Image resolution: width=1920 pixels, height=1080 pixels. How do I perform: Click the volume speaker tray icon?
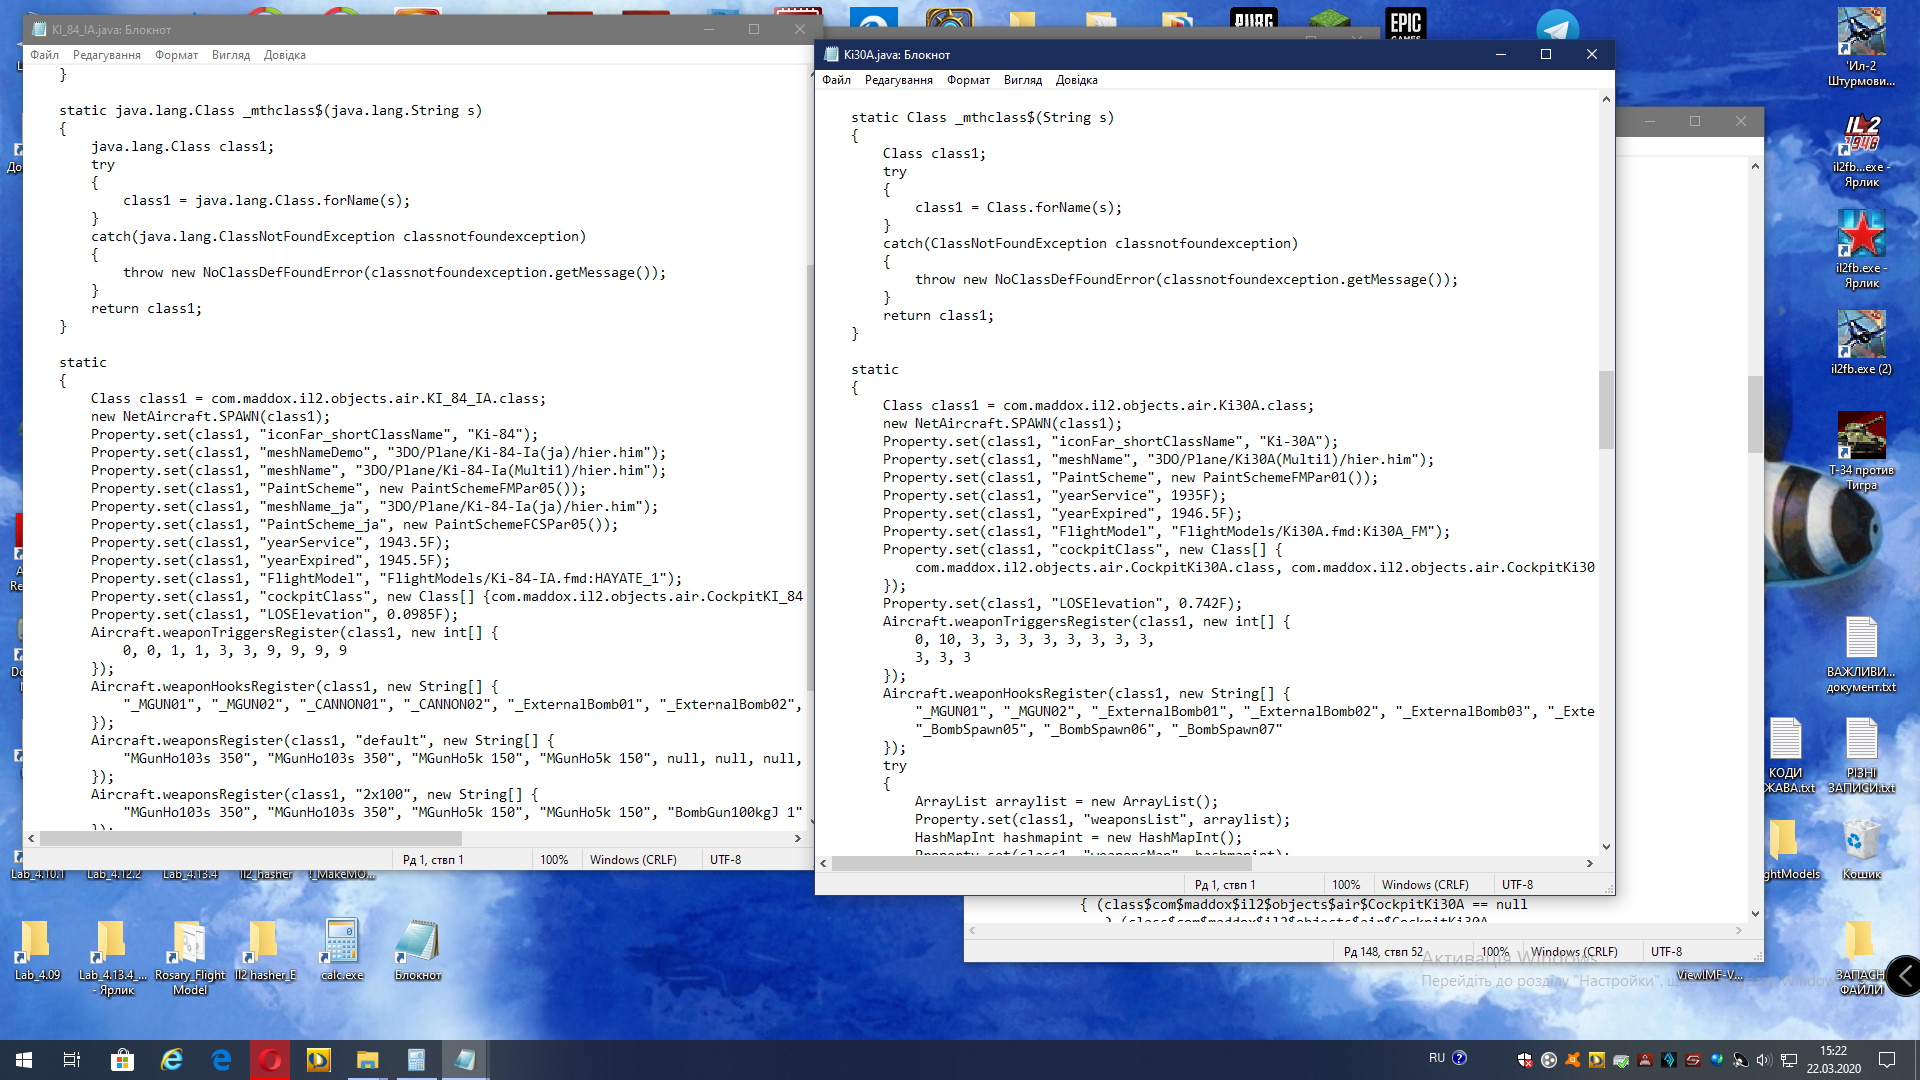coord(1763,1060)
